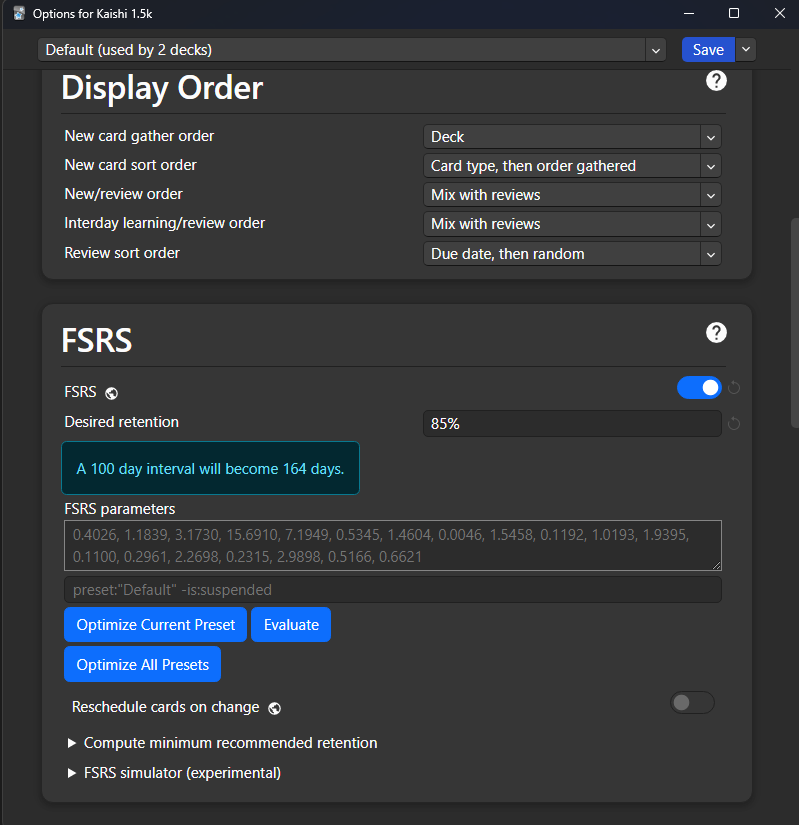Open Save button dropdown arrow
This screenshot has width=799, height=825.
pos(745,49)
